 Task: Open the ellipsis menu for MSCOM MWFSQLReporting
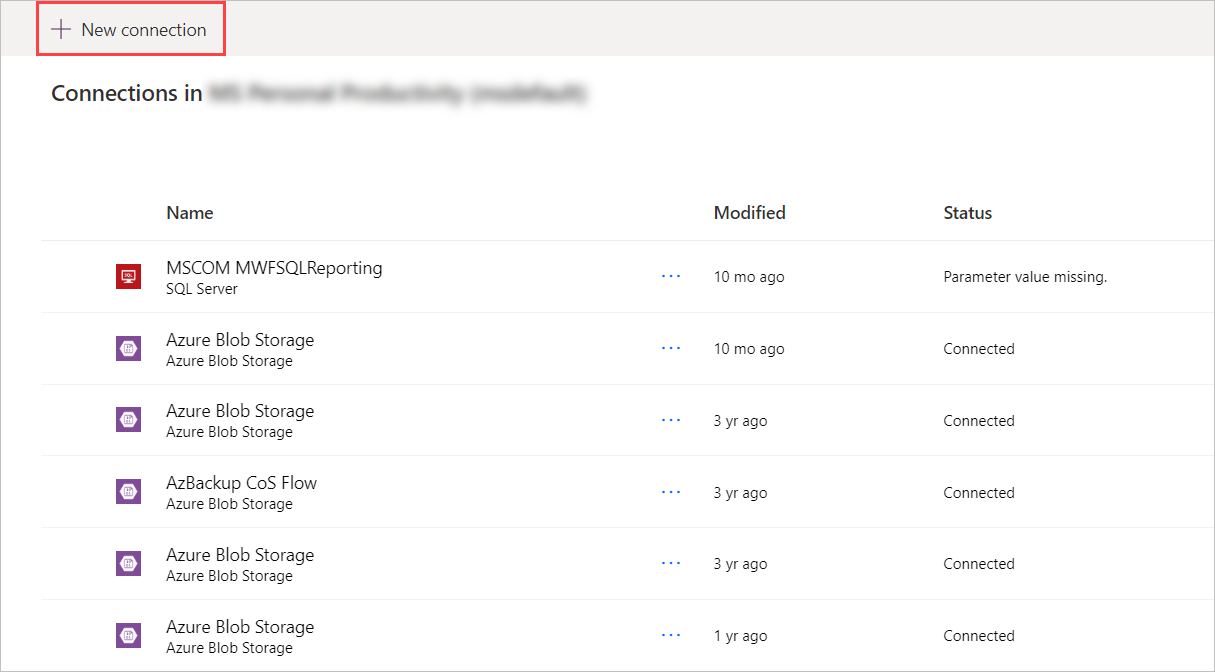671,276
